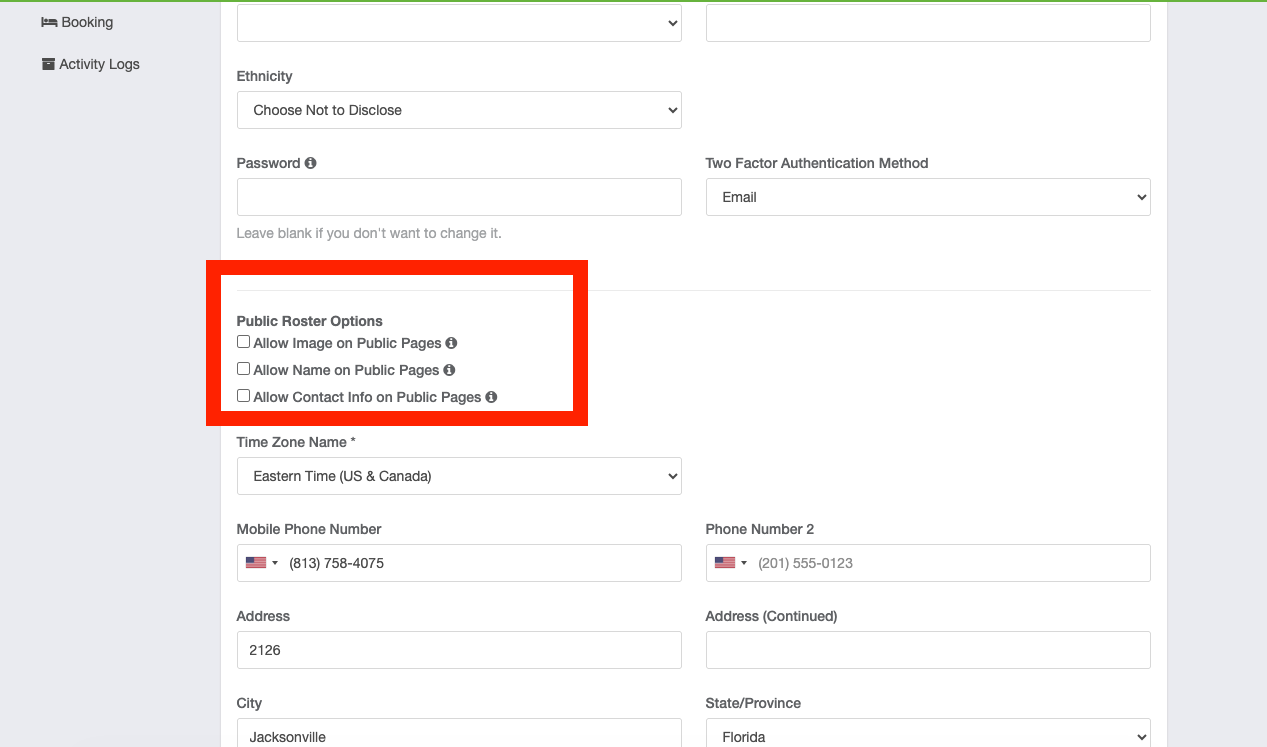Click the US flag in Mobile Phone Number

point(256,563)
